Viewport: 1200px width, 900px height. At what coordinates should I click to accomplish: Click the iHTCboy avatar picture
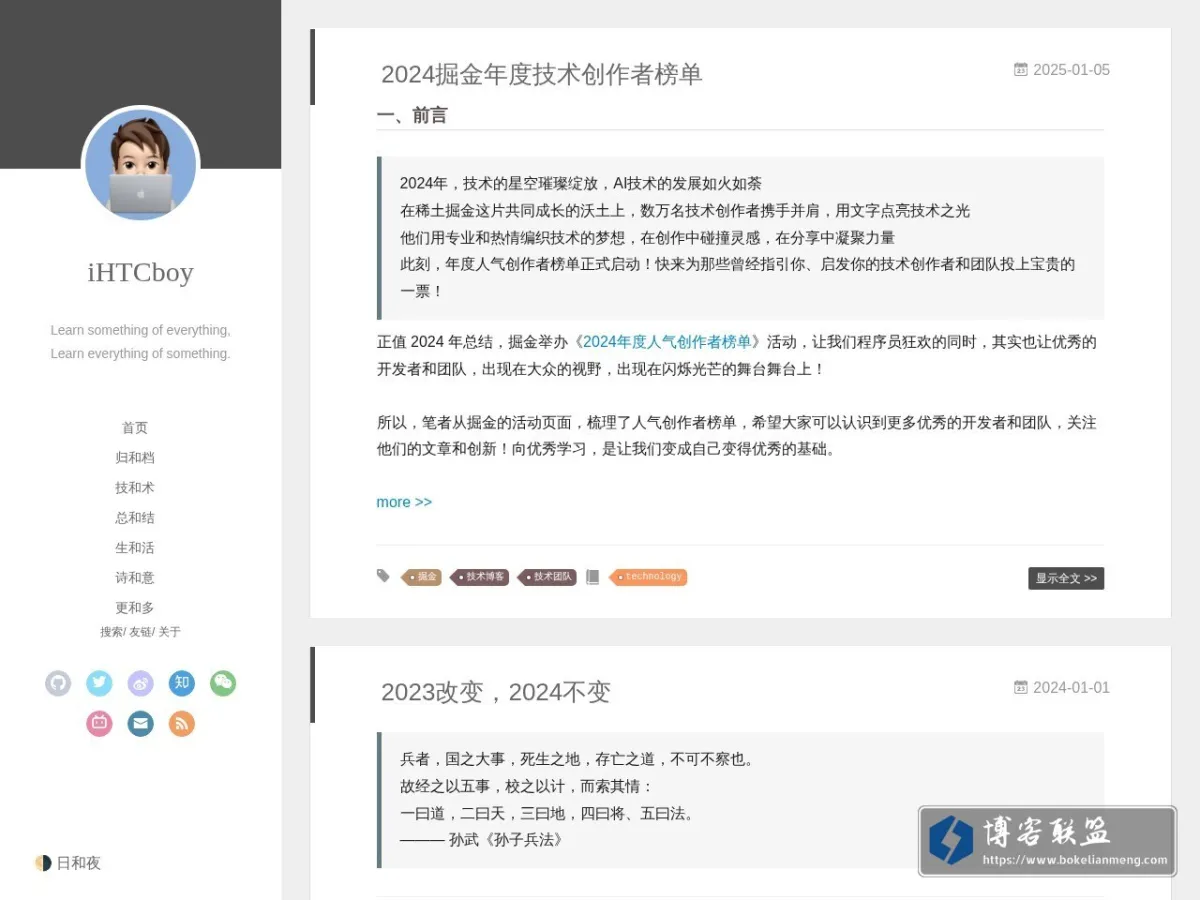pos(140,165)
